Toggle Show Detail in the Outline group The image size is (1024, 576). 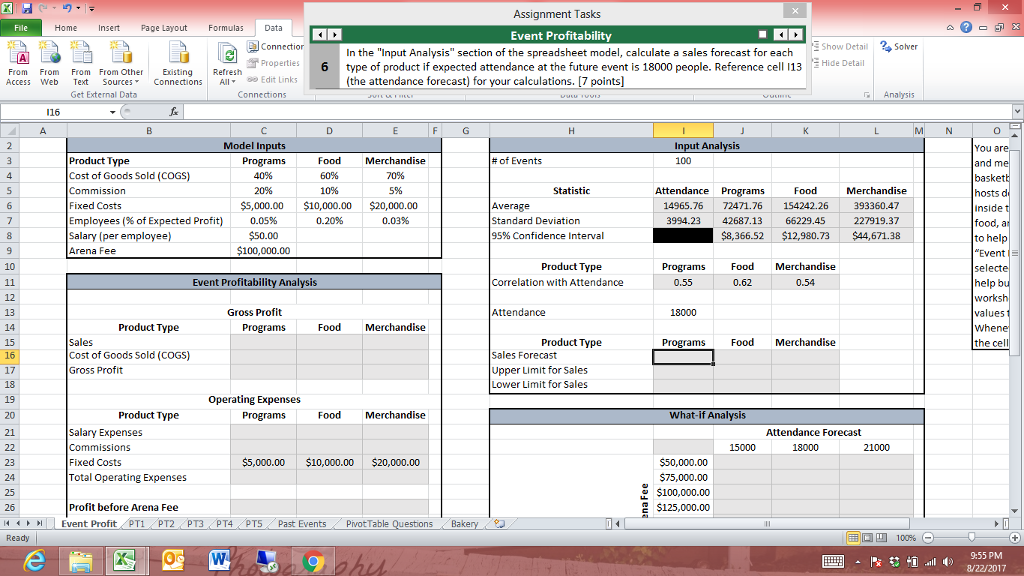tap(844, 46)
